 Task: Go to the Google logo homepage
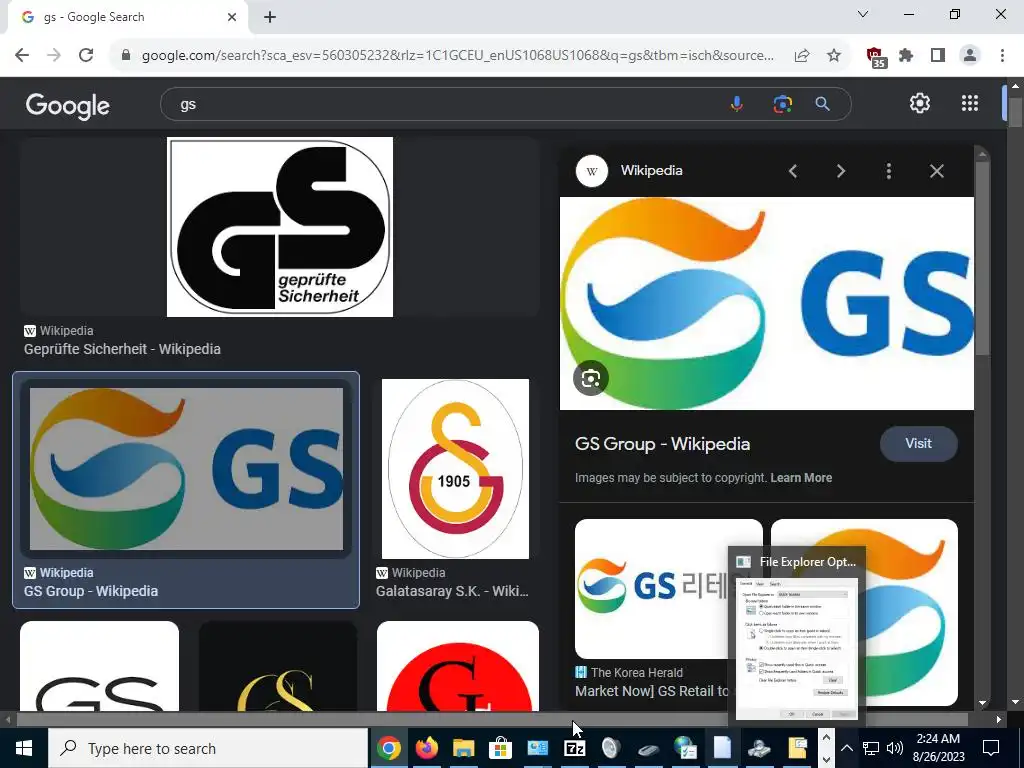click(x=68, y=105)
